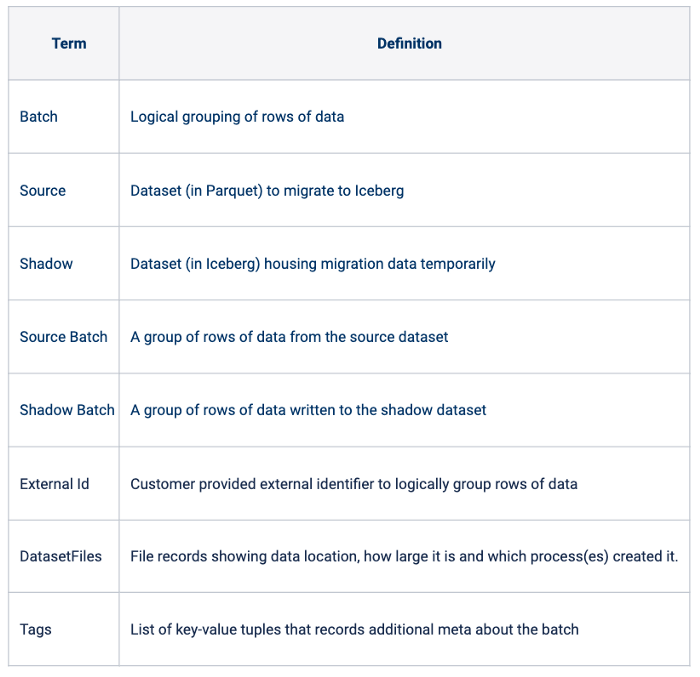
Task: Select the Shadow term cell
Action: click(46, 264)
